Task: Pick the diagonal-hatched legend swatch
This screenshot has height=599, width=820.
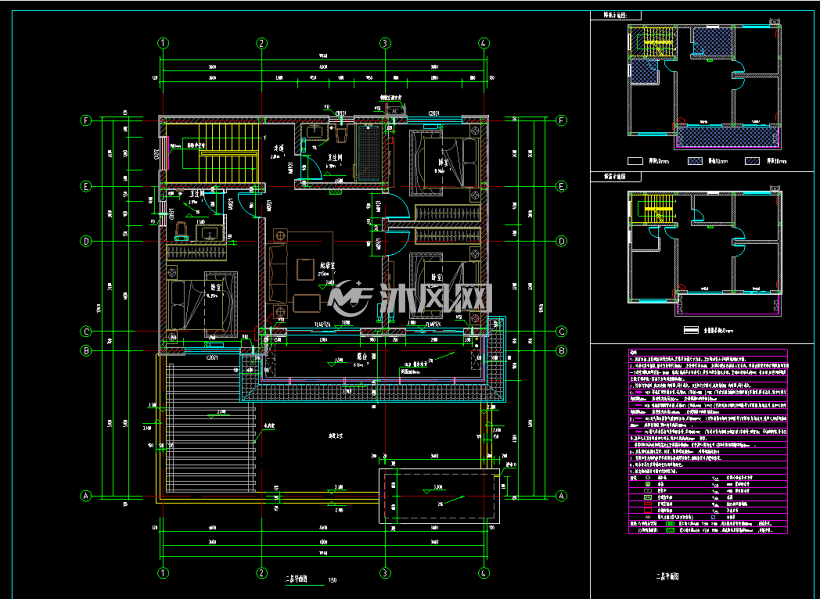Action: (752, 161)
